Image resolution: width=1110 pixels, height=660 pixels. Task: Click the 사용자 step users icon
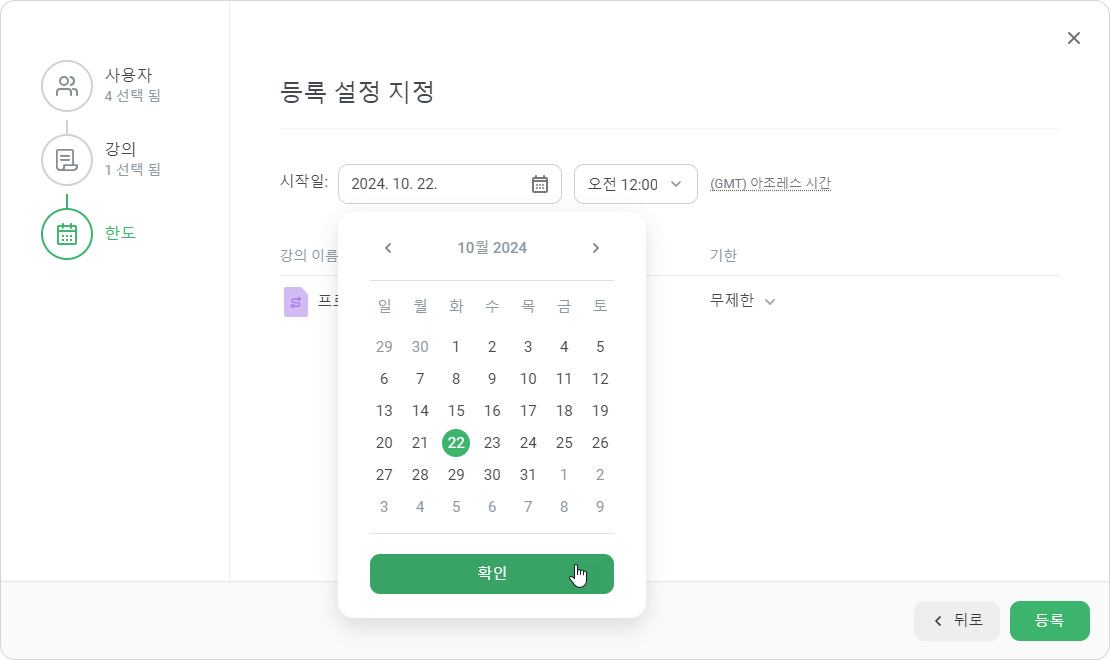tap(67, 86)
